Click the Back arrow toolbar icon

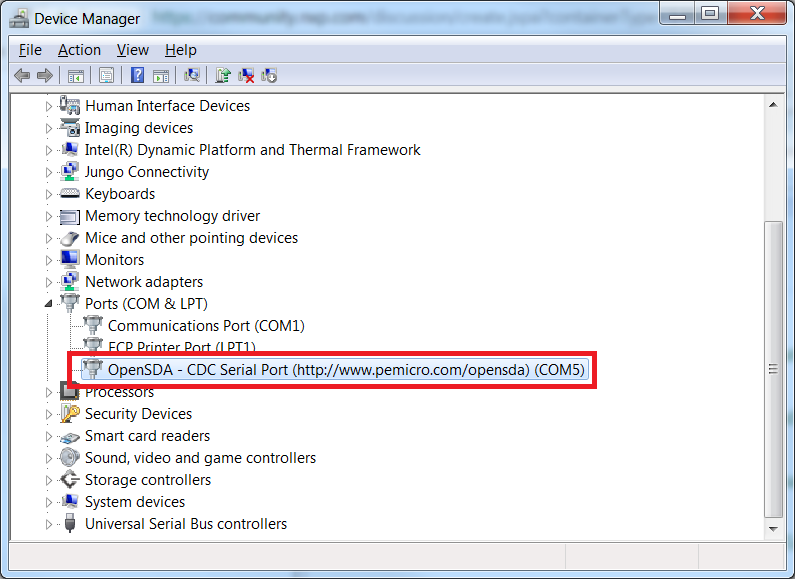click(22, 76)
